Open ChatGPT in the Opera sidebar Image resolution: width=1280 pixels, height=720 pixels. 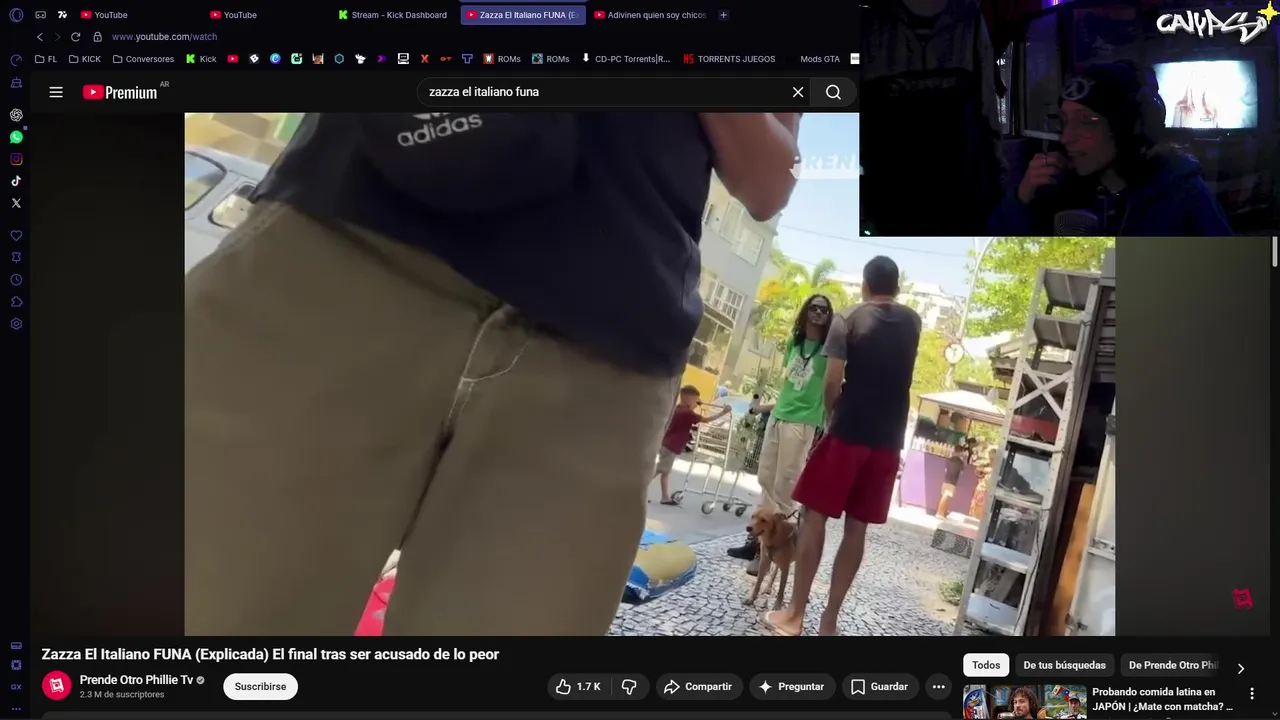pyautogui.click(x=16, y=115)
